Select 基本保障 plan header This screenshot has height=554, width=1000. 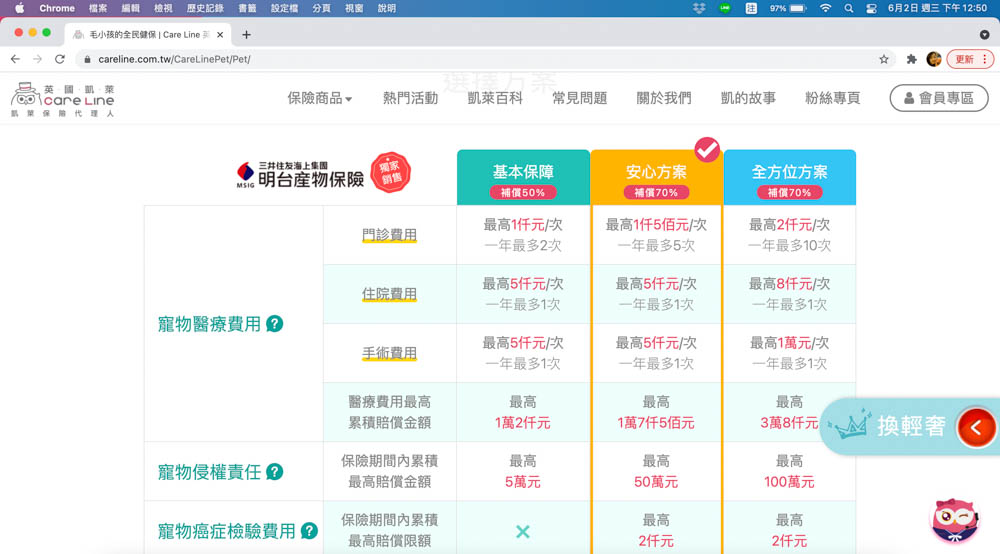tap(523, 177)
